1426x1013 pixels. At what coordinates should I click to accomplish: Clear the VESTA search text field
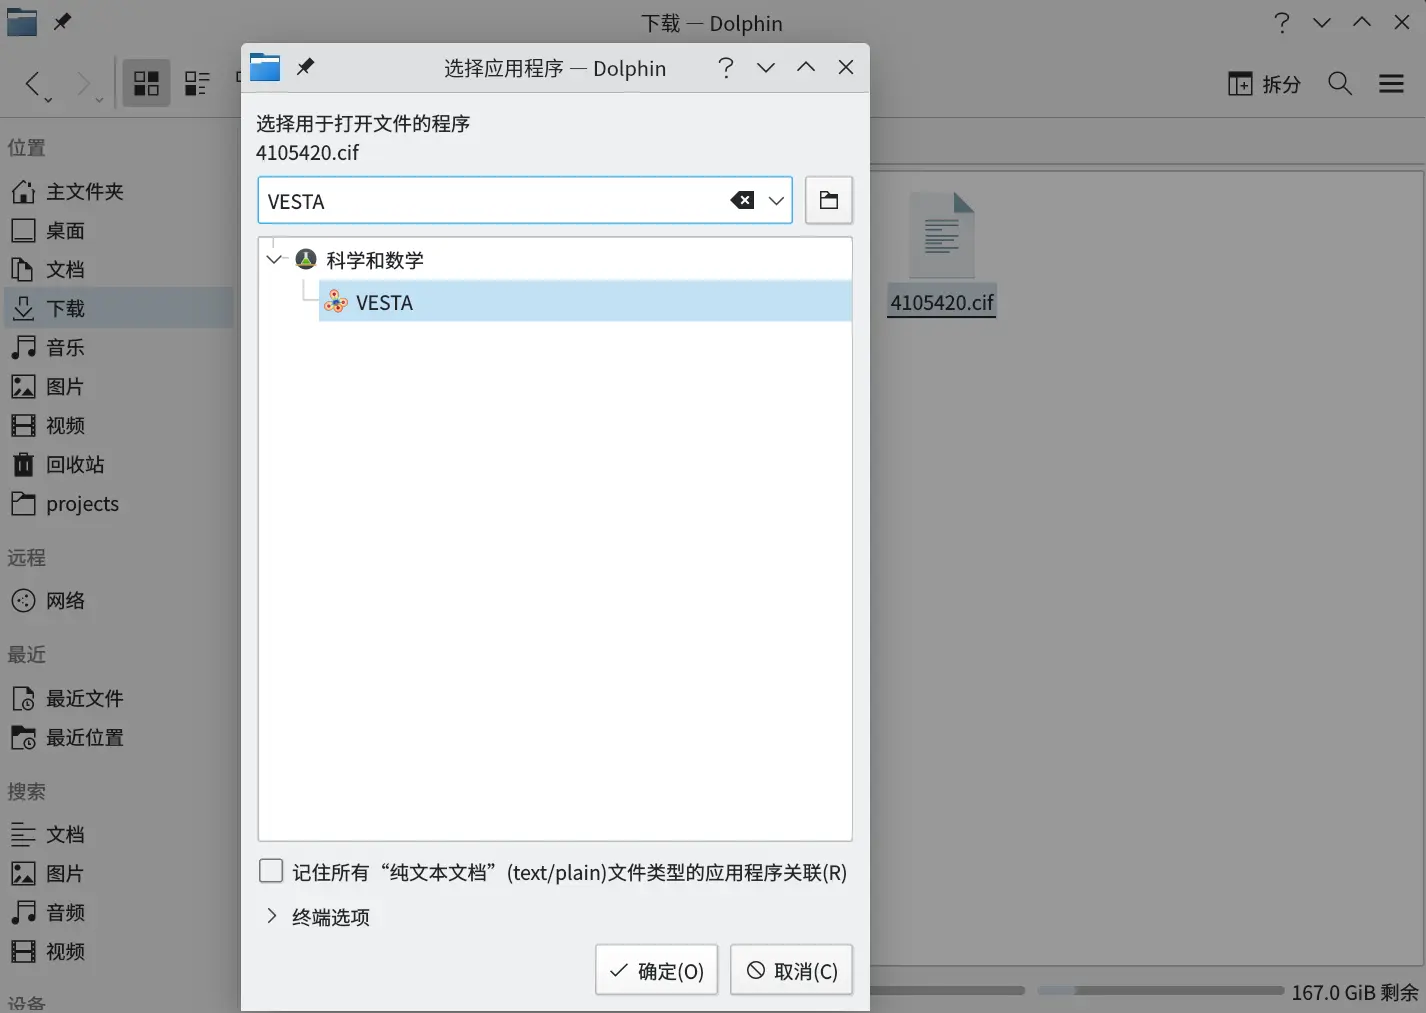742,201
